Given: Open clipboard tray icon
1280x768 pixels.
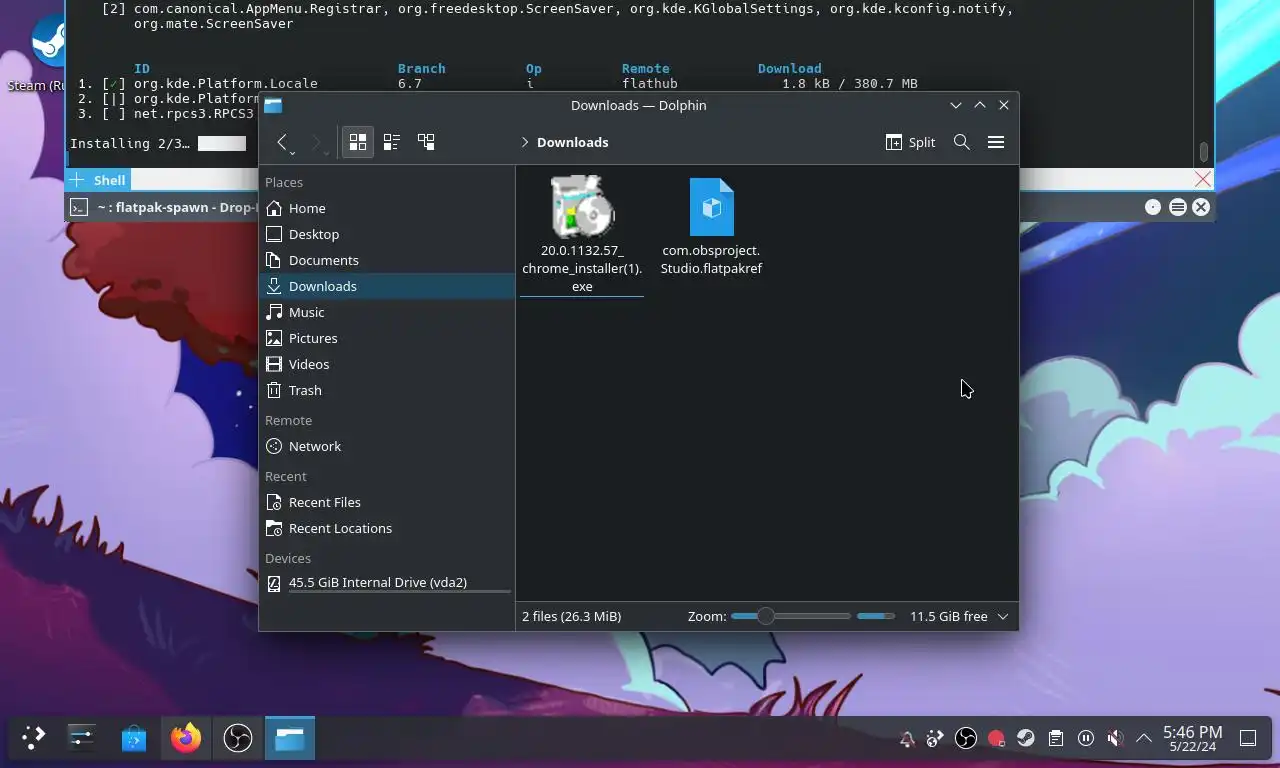Looking at the screenshot, I should click(x=1056, y=739).
